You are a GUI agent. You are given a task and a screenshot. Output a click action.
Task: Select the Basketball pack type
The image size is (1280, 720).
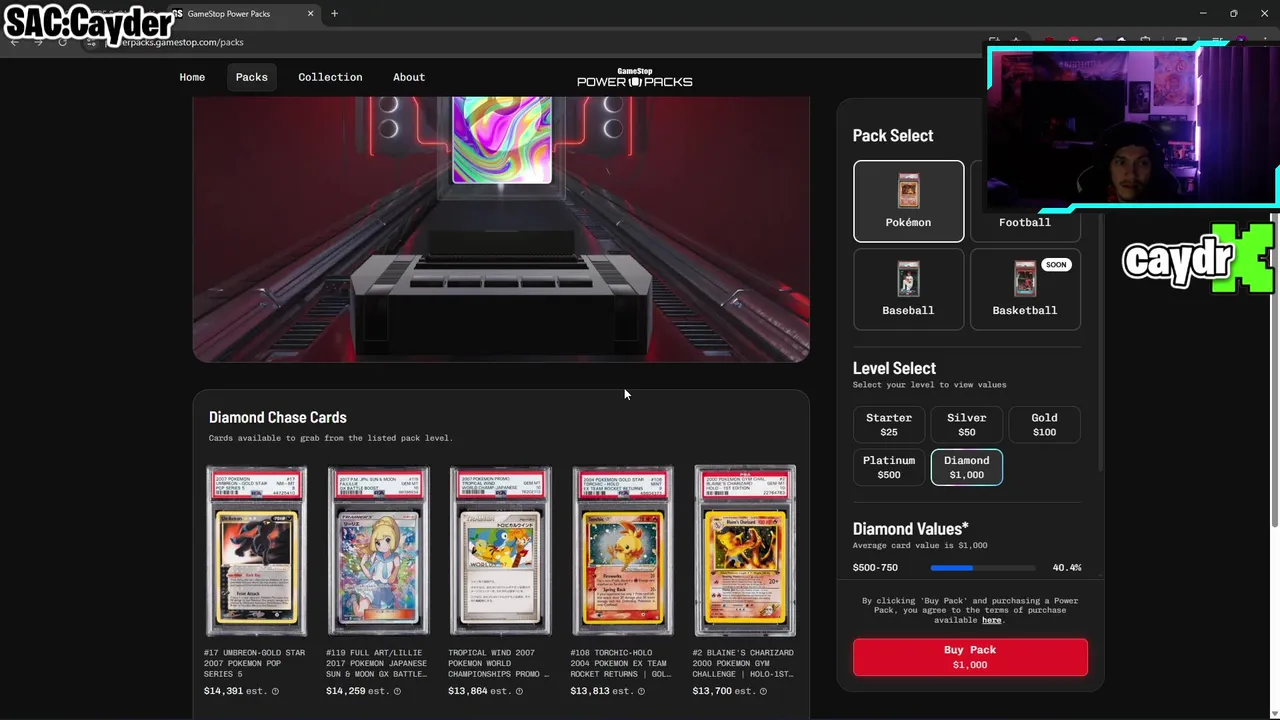[1025, 289]
